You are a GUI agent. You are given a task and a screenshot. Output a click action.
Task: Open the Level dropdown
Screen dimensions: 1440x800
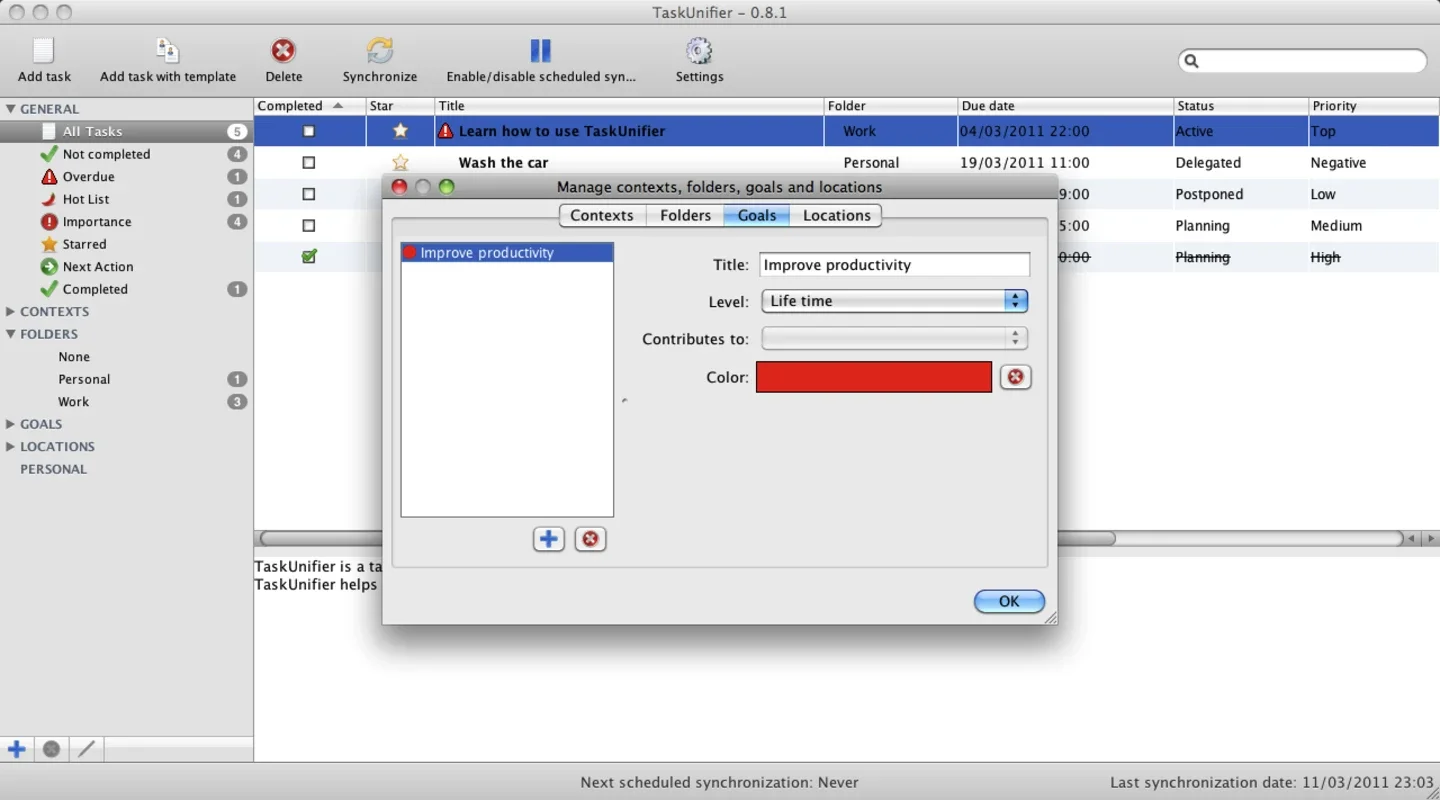point(895,301)
